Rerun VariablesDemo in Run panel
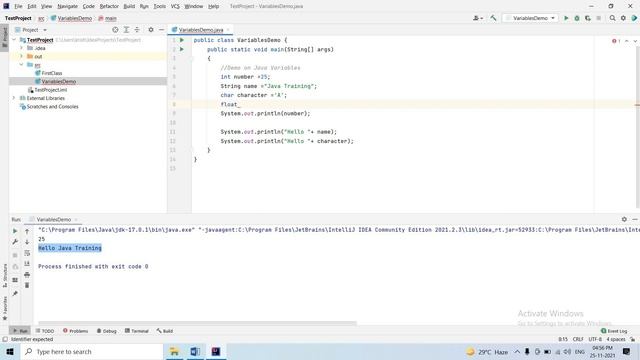640x360 pixels. pos(15,231)
